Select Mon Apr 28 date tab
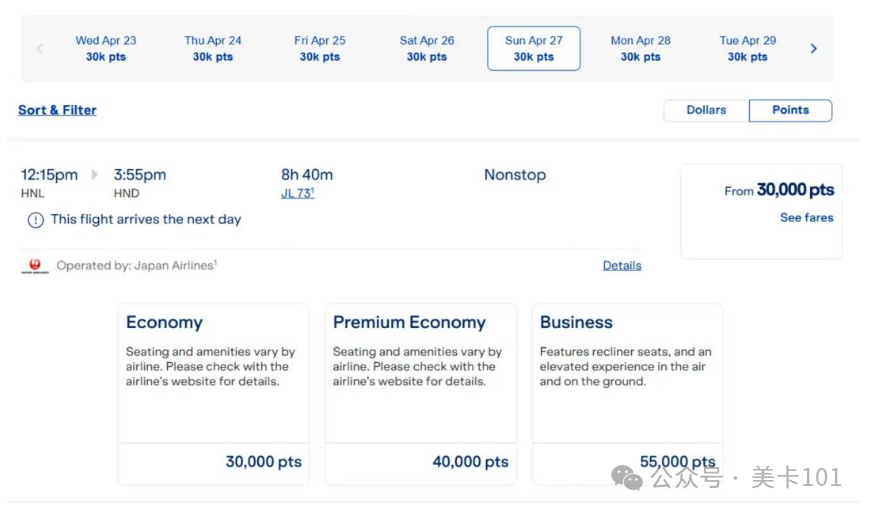869x512 pixels. [x=641, y=49]
